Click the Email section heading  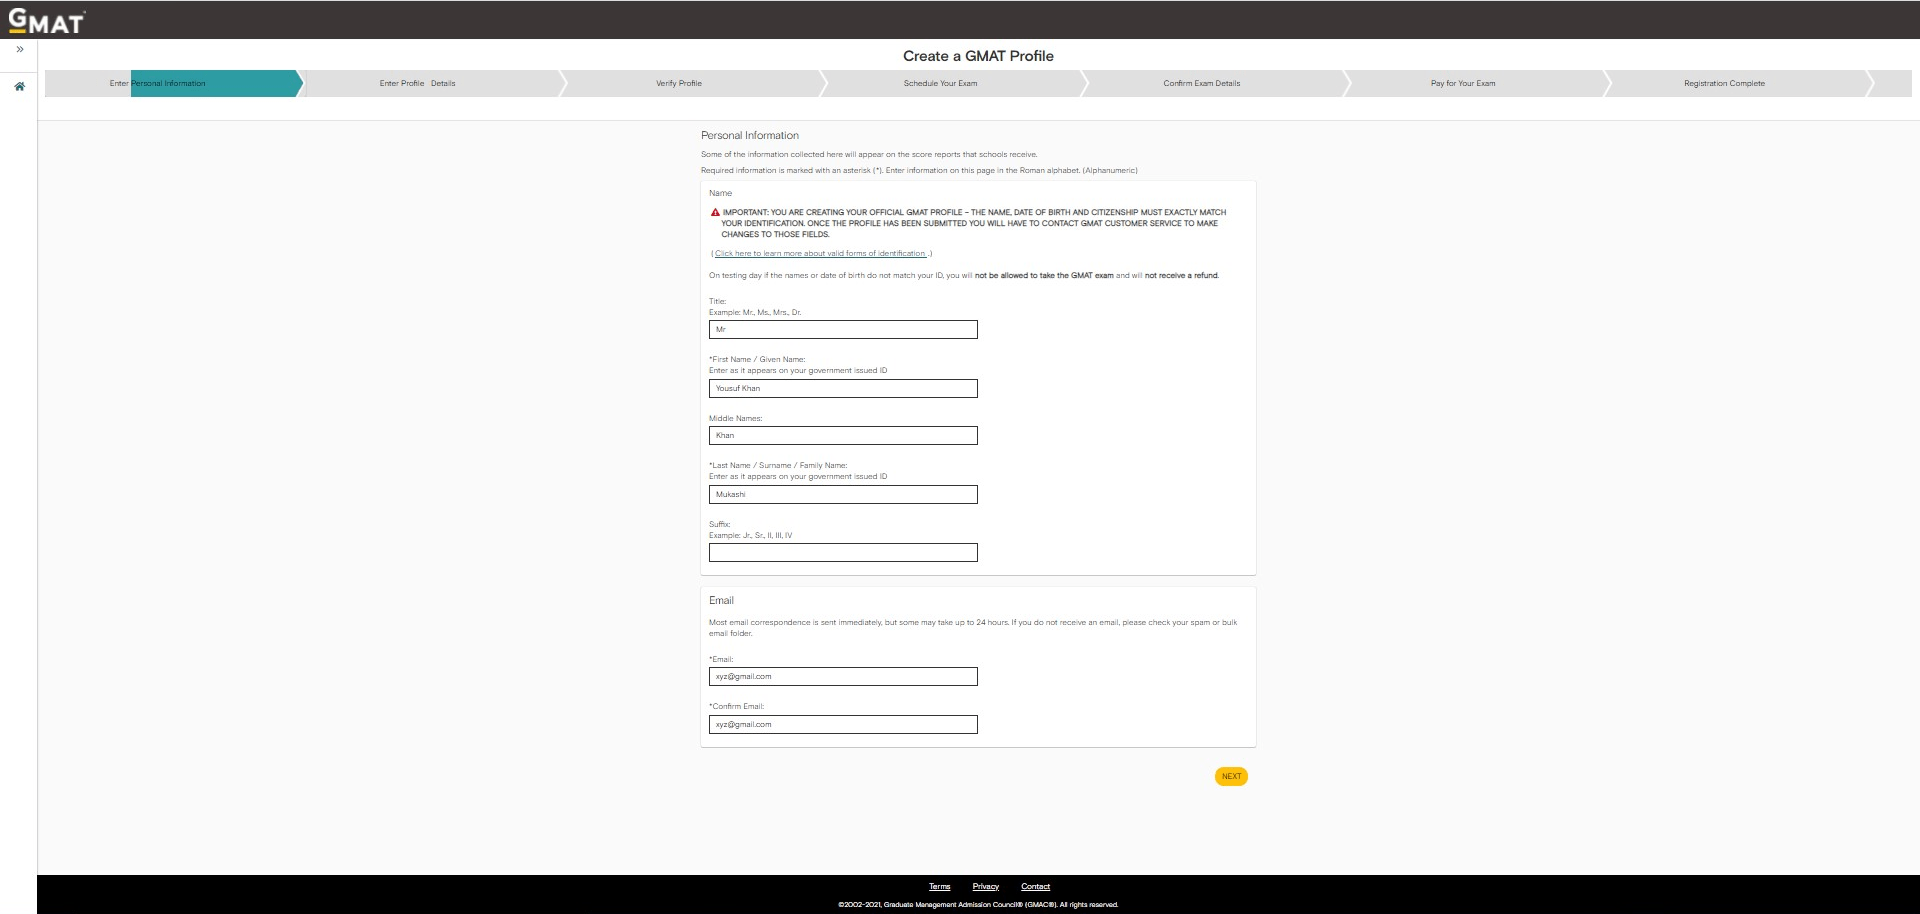721,600
